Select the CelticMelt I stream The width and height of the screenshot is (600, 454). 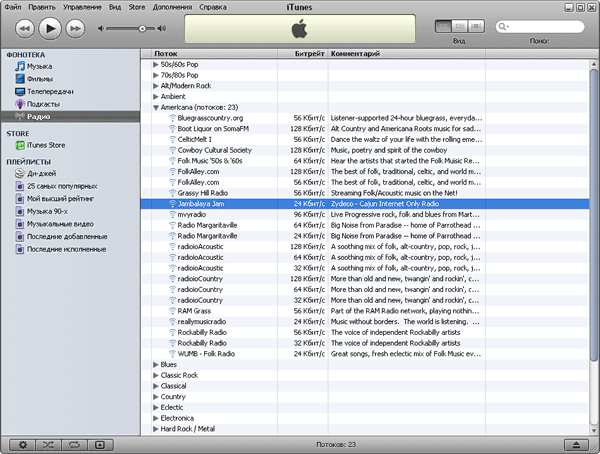point(365,139)
